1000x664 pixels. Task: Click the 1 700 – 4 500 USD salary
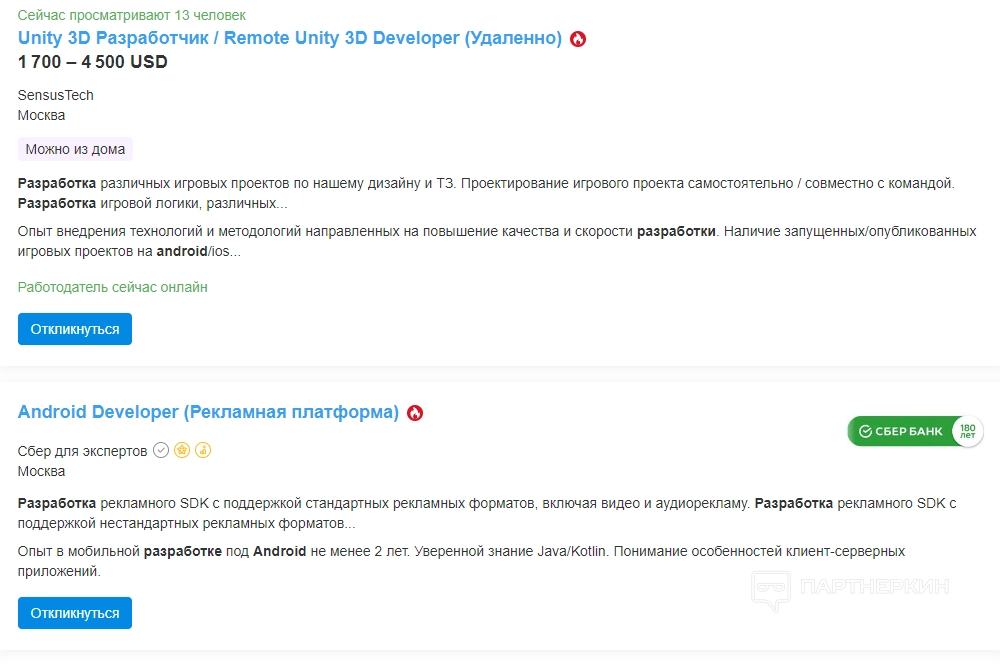[x=93, y=62]
